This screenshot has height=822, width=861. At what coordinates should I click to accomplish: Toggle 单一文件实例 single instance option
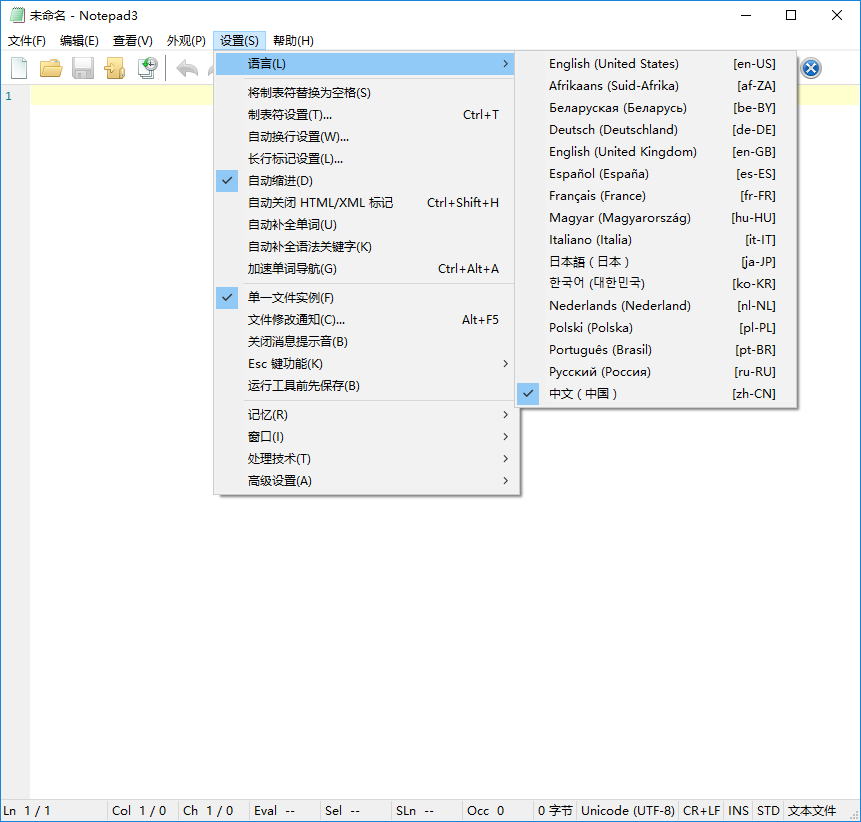tap(290, 297)
